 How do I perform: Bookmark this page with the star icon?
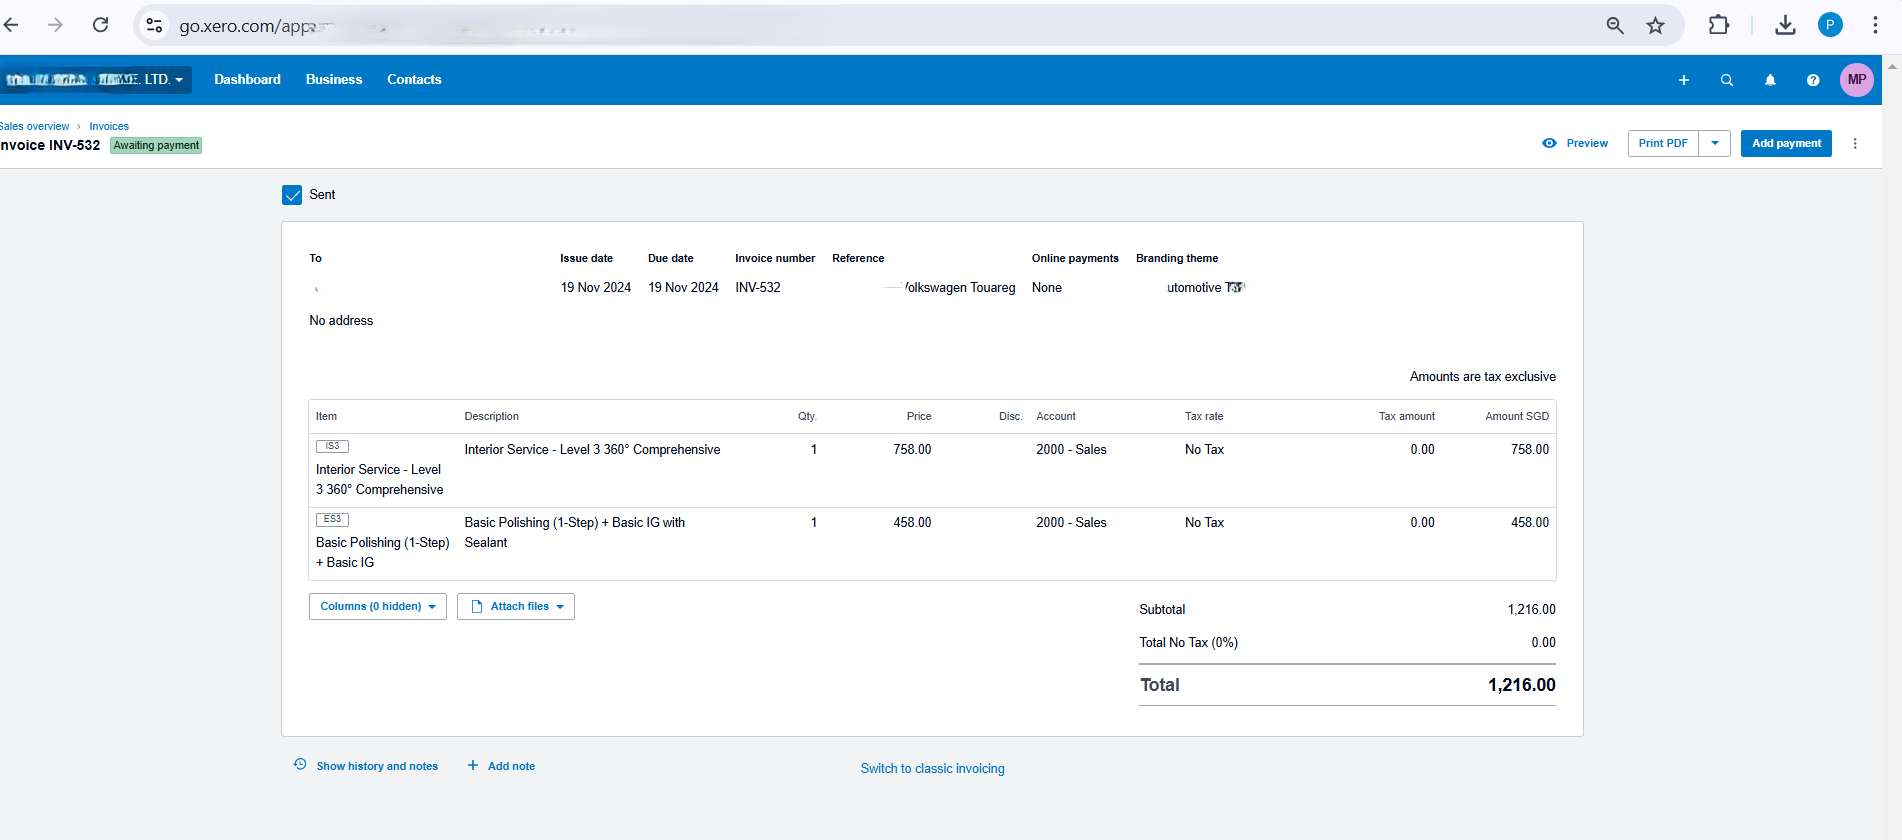[1656, 26]
